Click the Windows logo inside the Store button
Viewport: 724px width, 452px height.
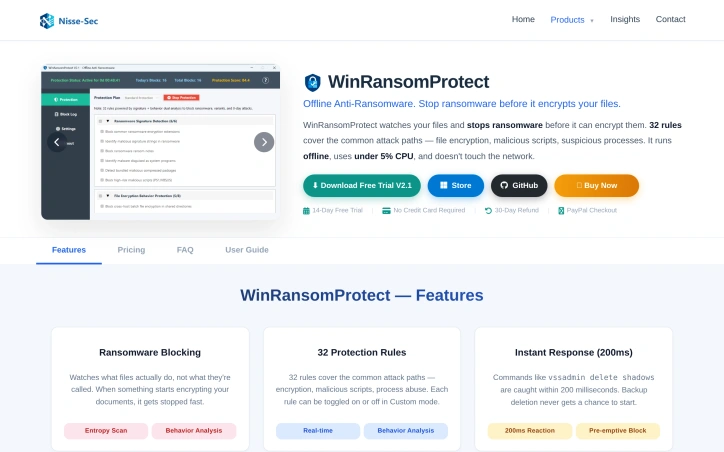[444, 185]
